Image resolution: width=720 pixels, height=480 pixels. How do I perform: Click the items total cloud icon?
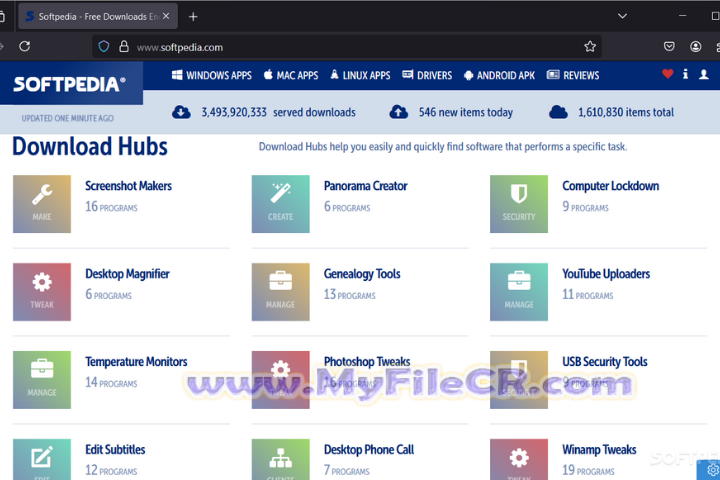click(558, 112)
